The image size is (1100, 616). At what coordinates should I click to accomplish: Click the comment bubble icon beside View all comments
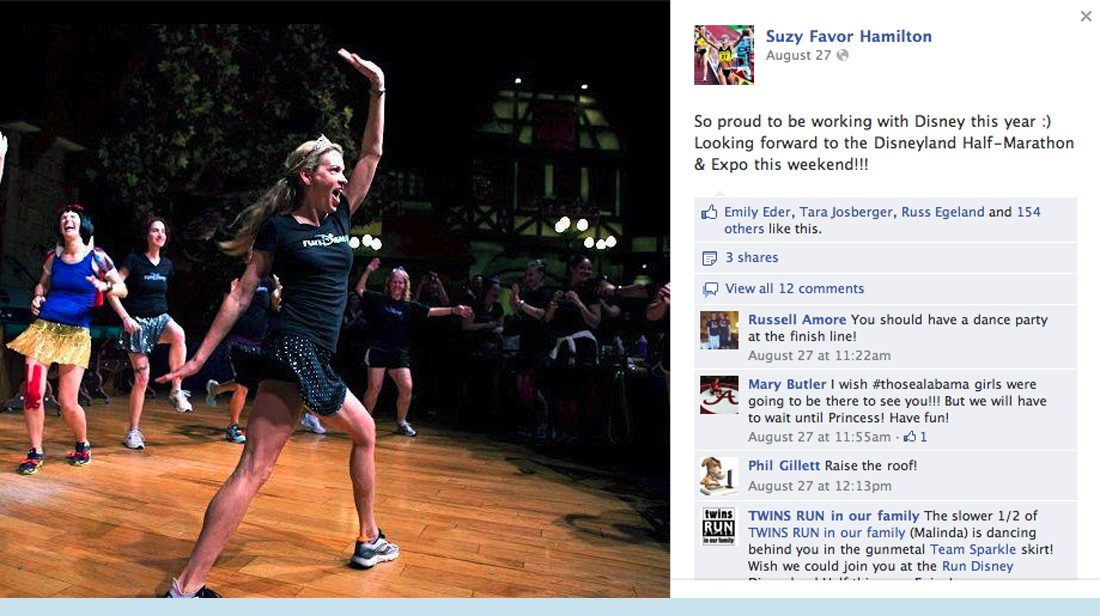click(x=710, y=289)
